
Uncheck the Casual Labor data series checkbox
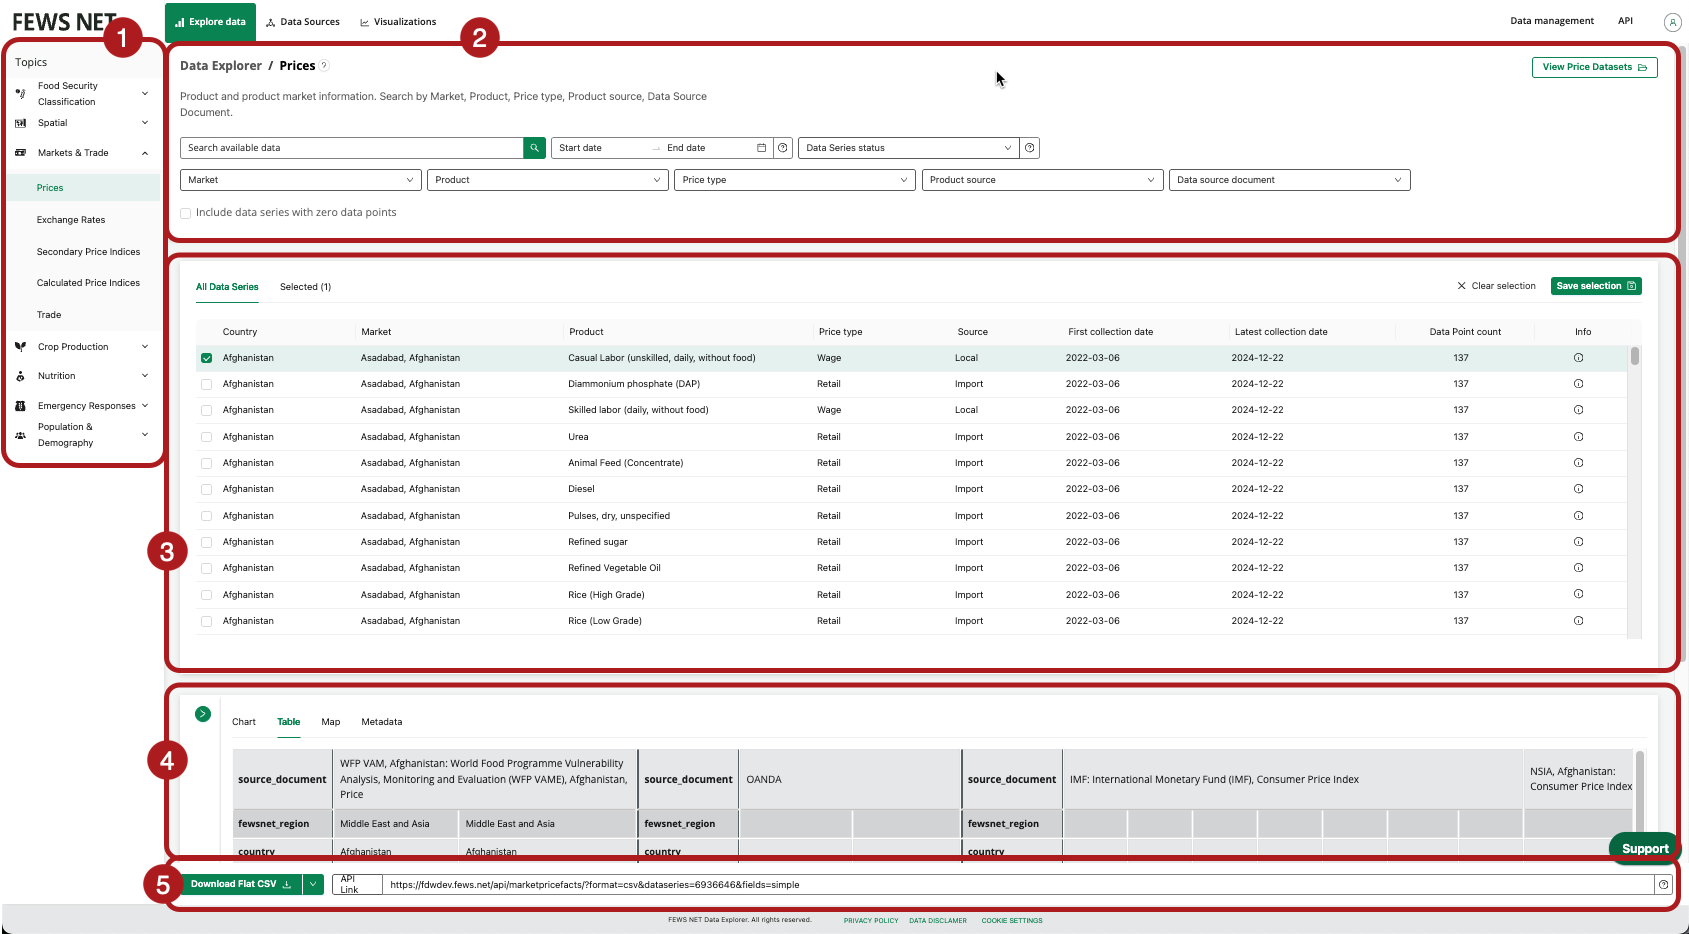[207, 358]
